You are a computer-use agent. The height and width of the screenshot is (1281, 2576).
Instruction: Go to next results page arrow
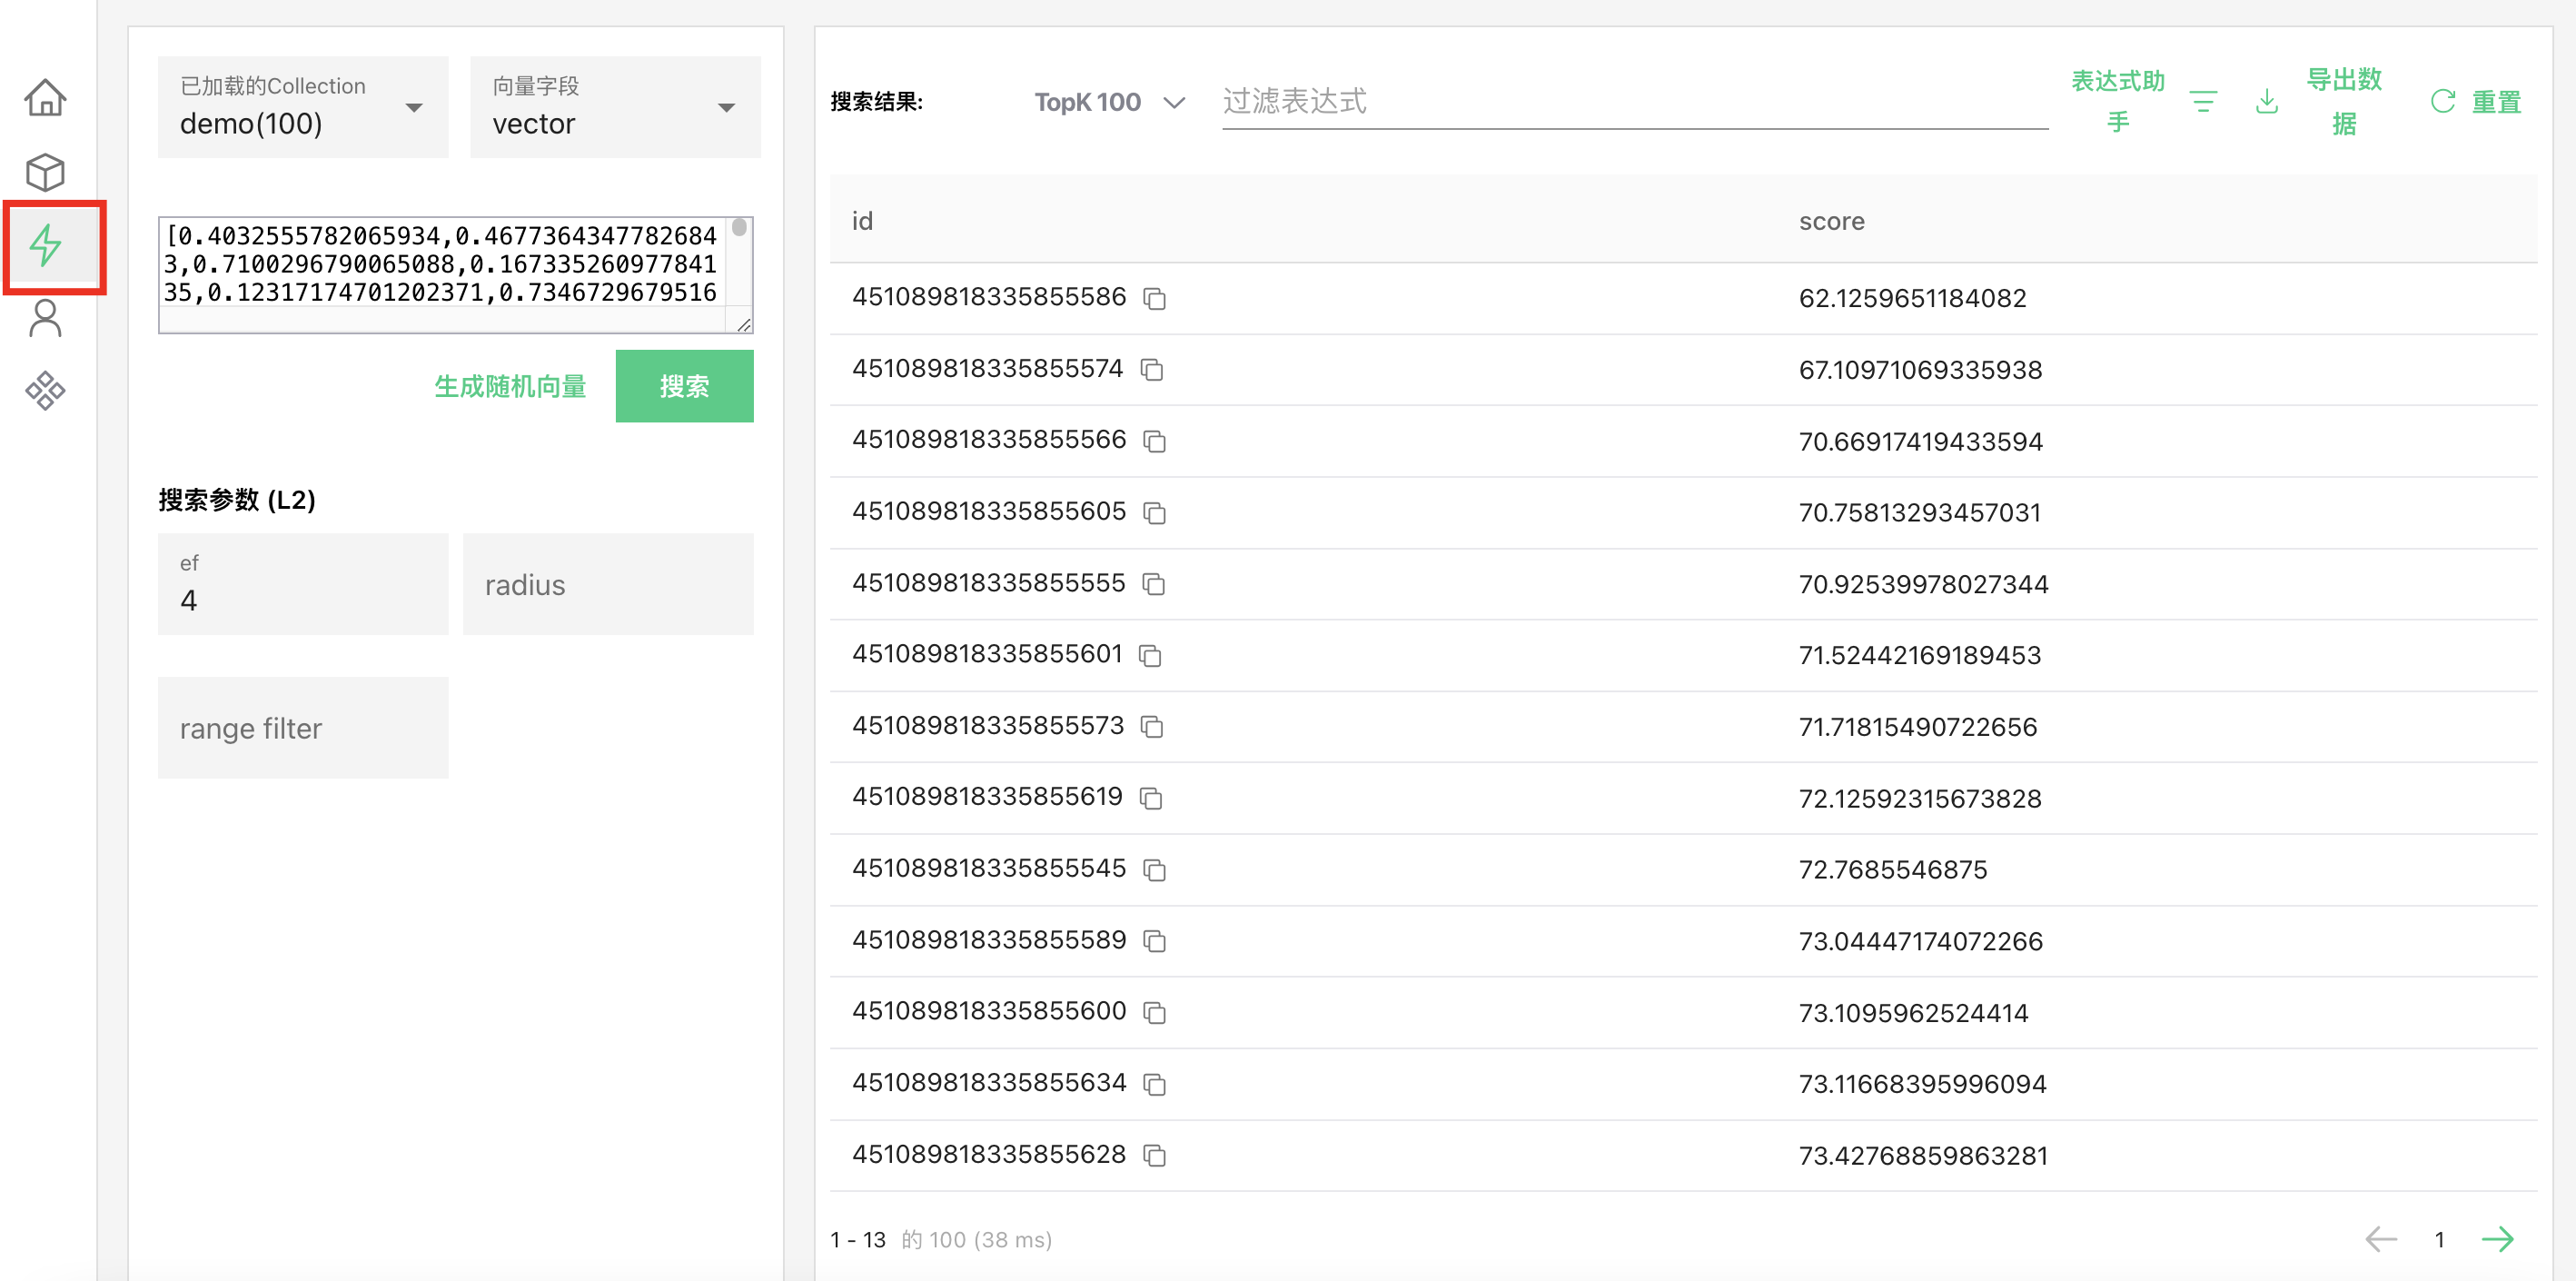coord(2497,1239)
